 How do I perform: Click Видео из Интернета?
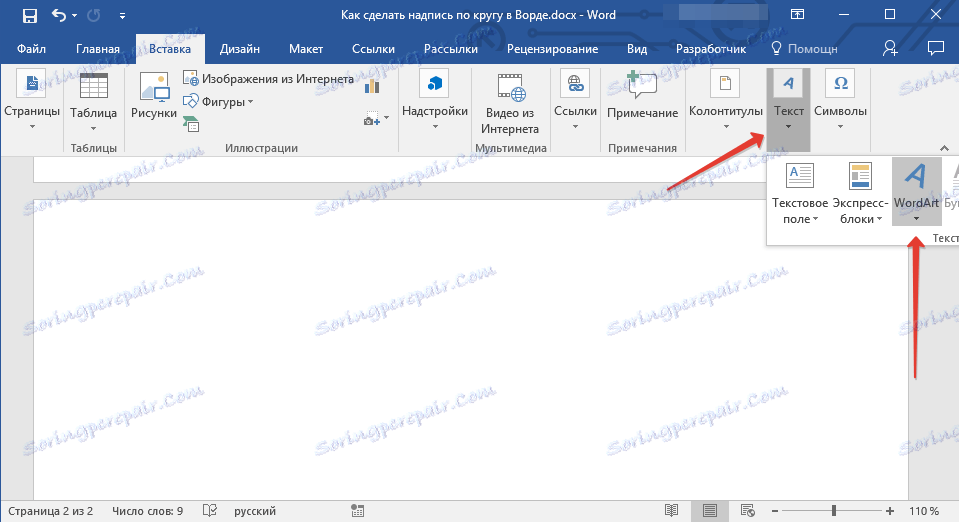tap(510, 104)
